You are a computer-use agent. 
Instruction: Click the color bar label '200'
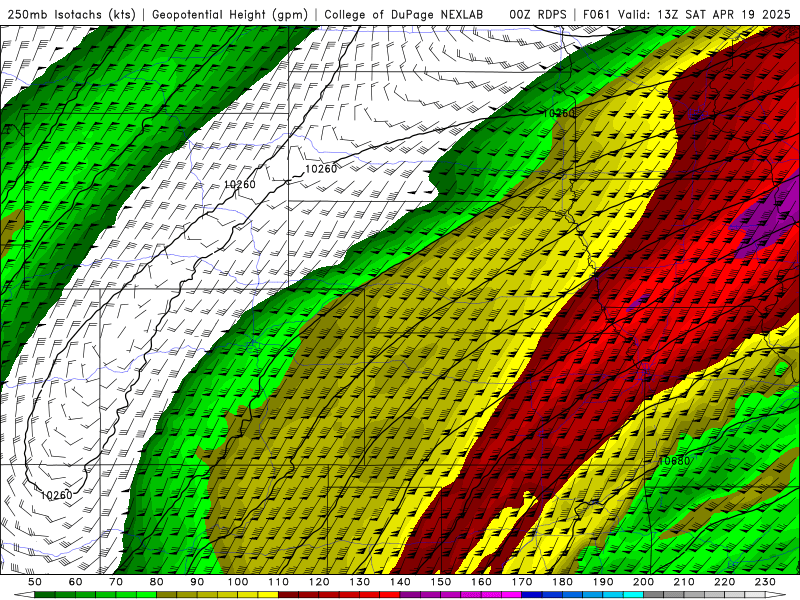[643, 582]
